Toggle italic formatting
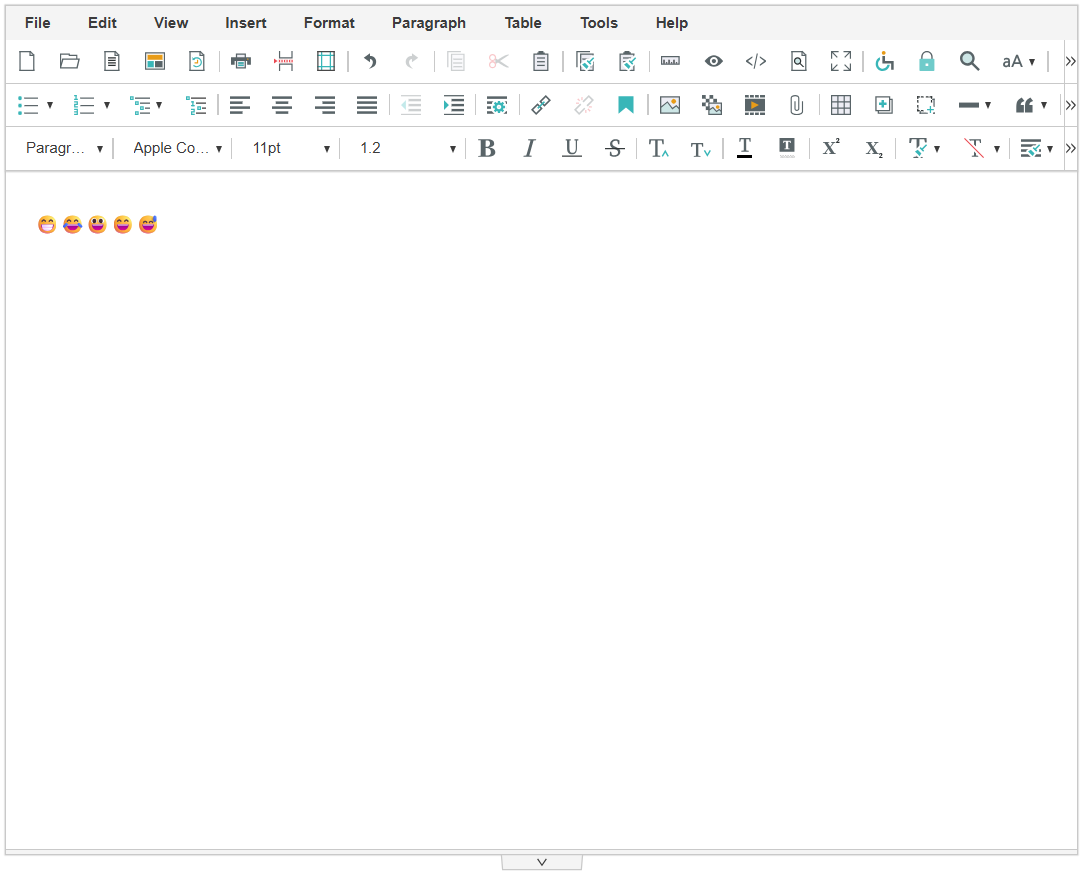Screen dimensions: 1084x873 point(530,148)
